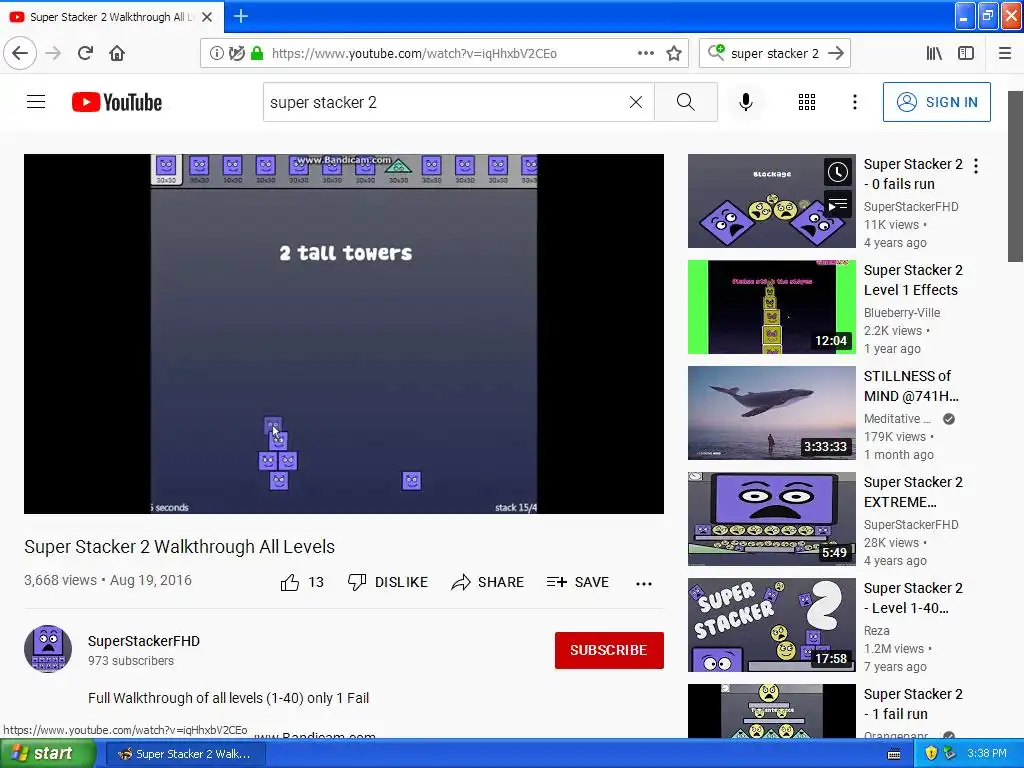The image size is (1024, 768).
Task: Run YouTube search with magnifier button
Action: (x=686, y=102)
